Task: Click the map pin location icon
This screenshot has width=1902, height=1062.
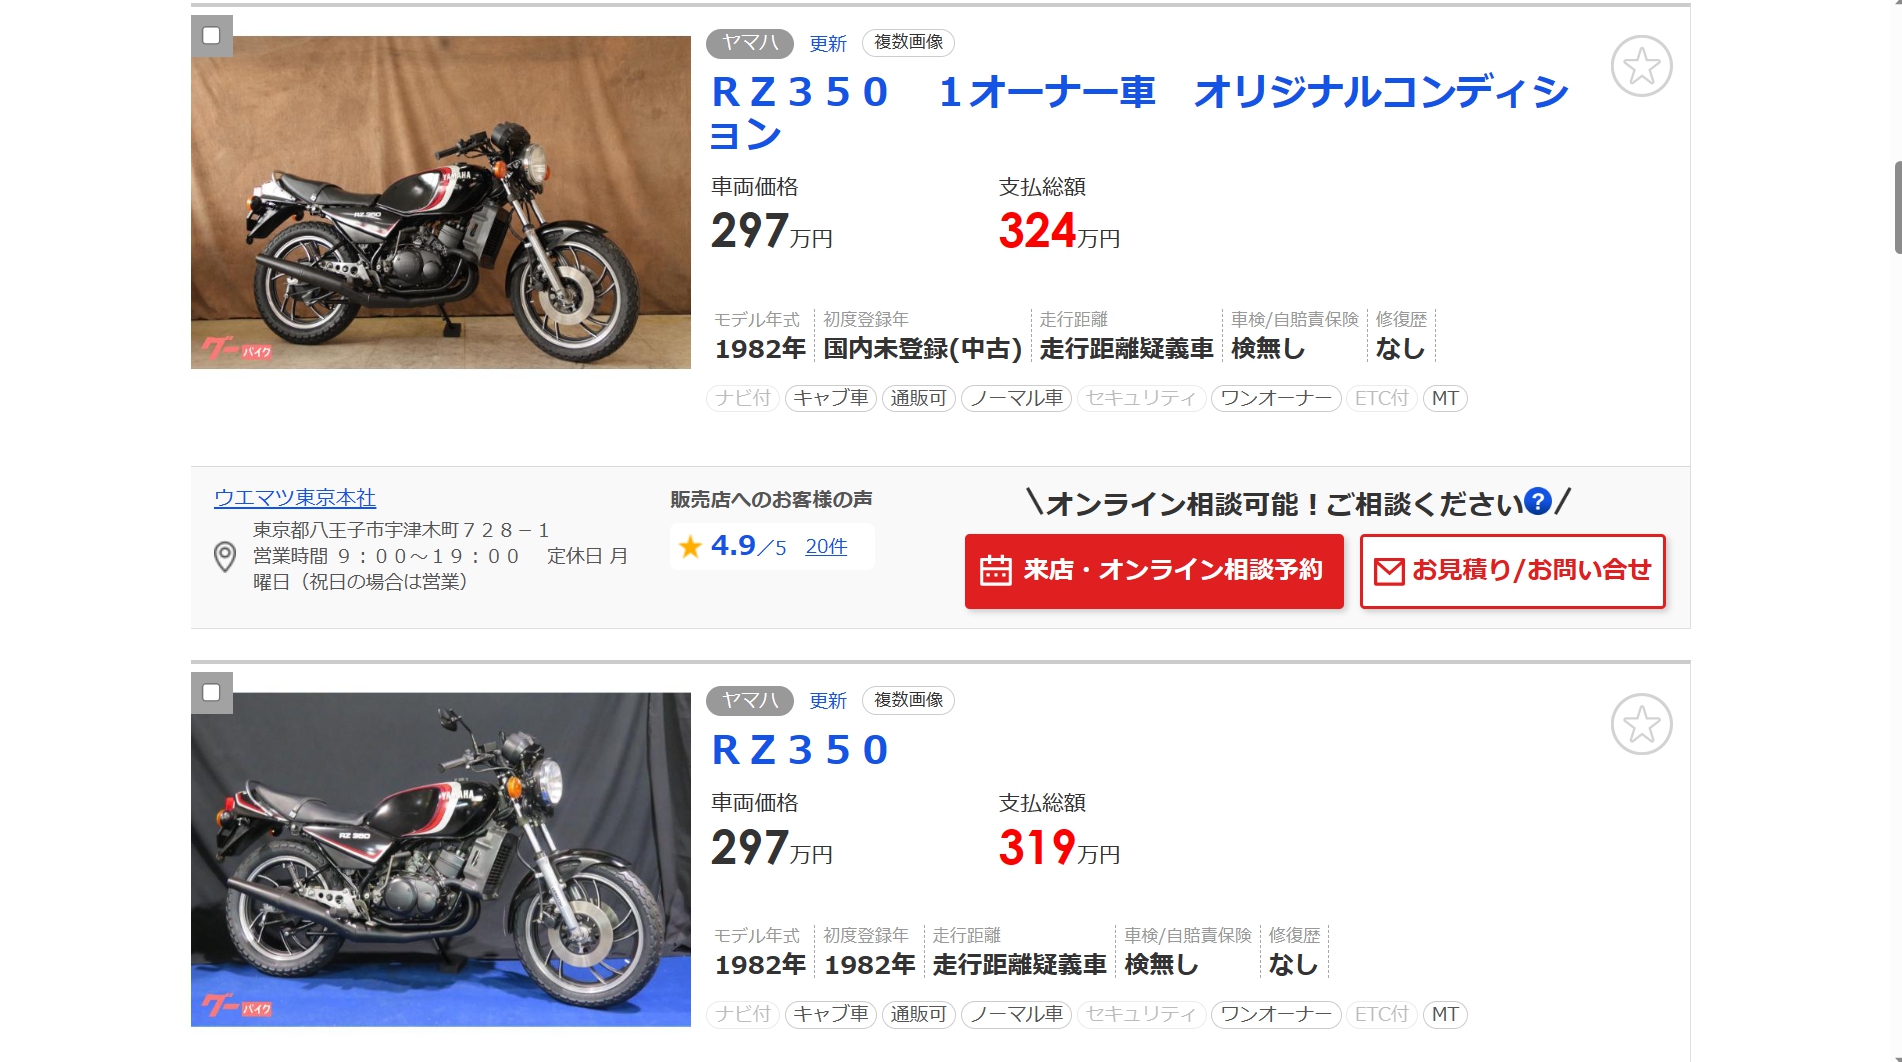Action: [x=225, y=556]
